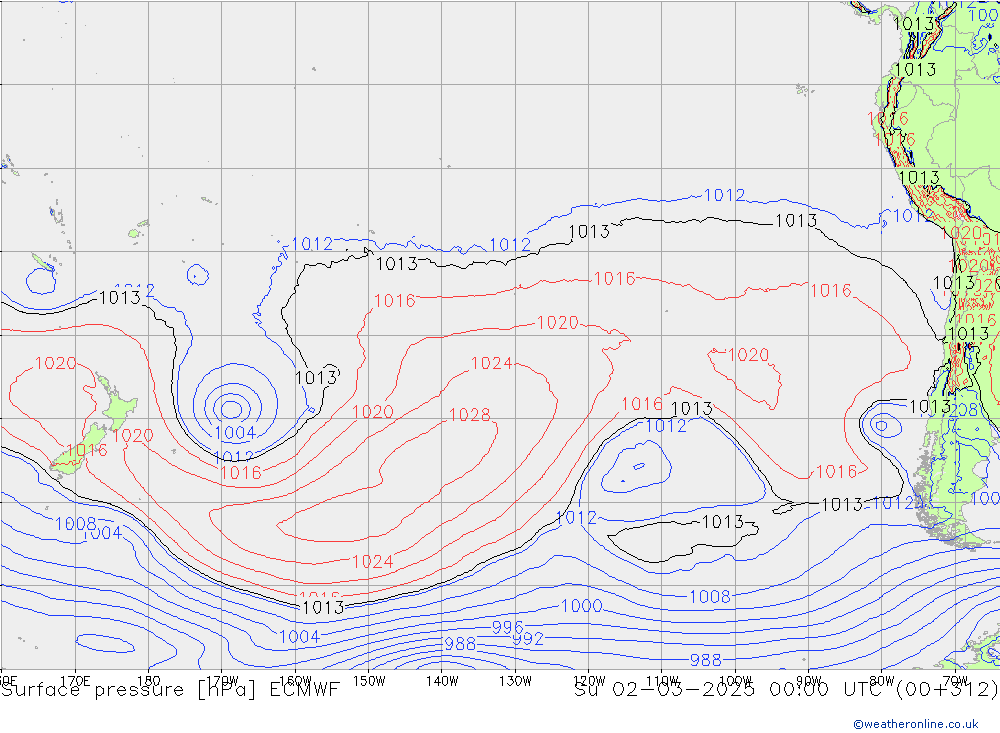Click the 1004 label inside the closed low

pos(235,433)
